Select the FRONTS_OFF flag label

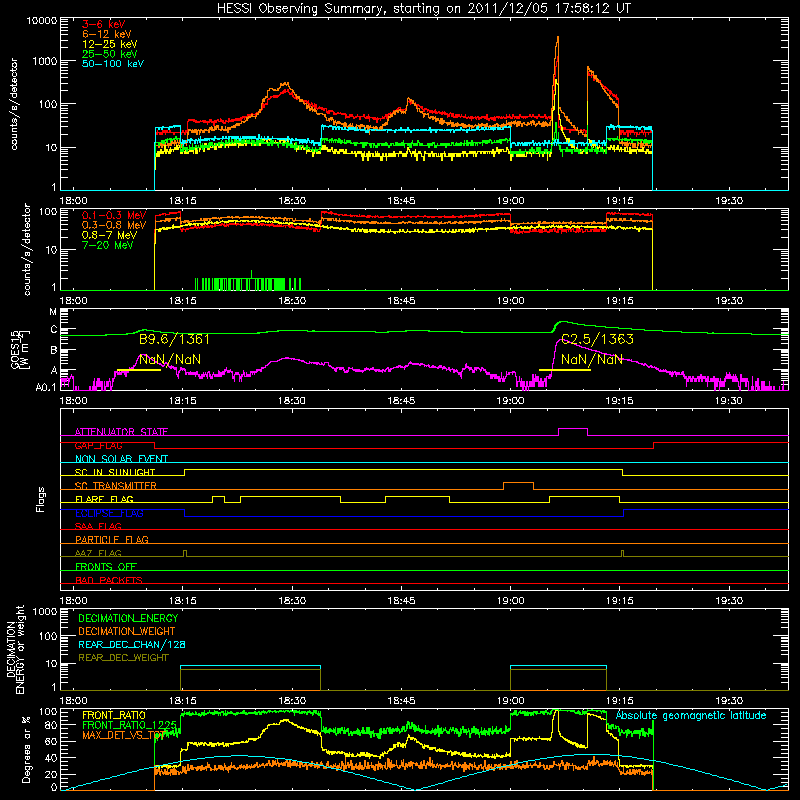pyautogui.click(x=106, y=566)
